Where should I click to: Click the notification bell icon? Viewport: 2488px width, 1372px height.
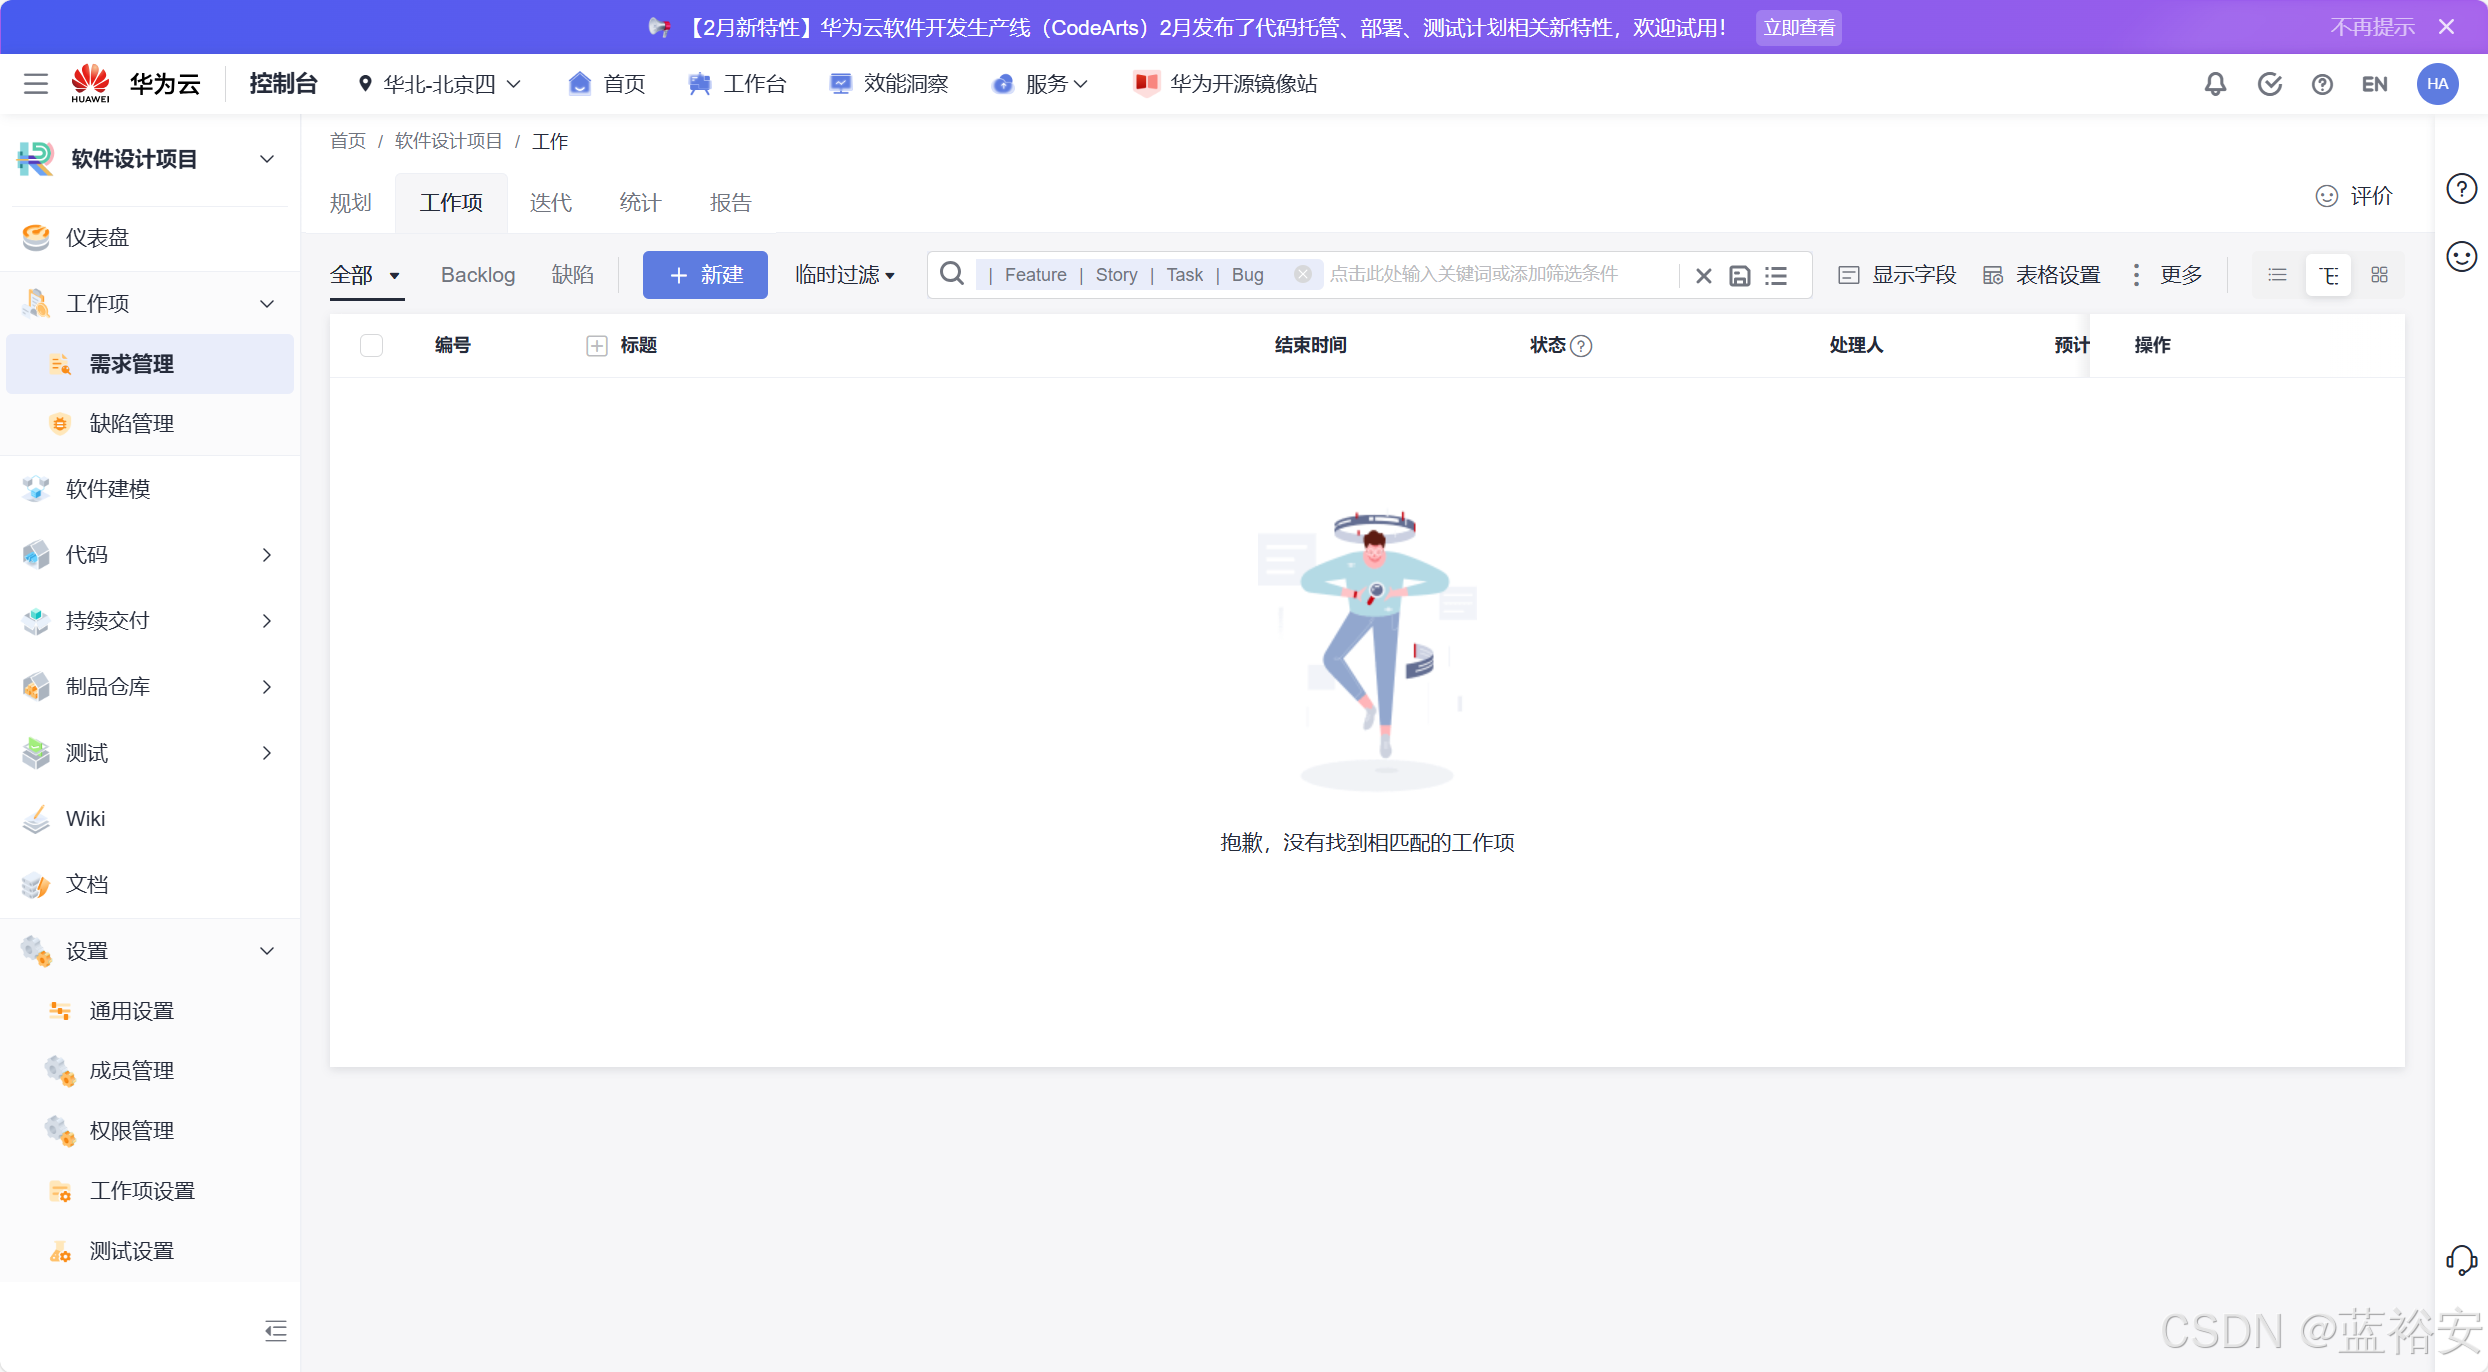point(2215,84)
